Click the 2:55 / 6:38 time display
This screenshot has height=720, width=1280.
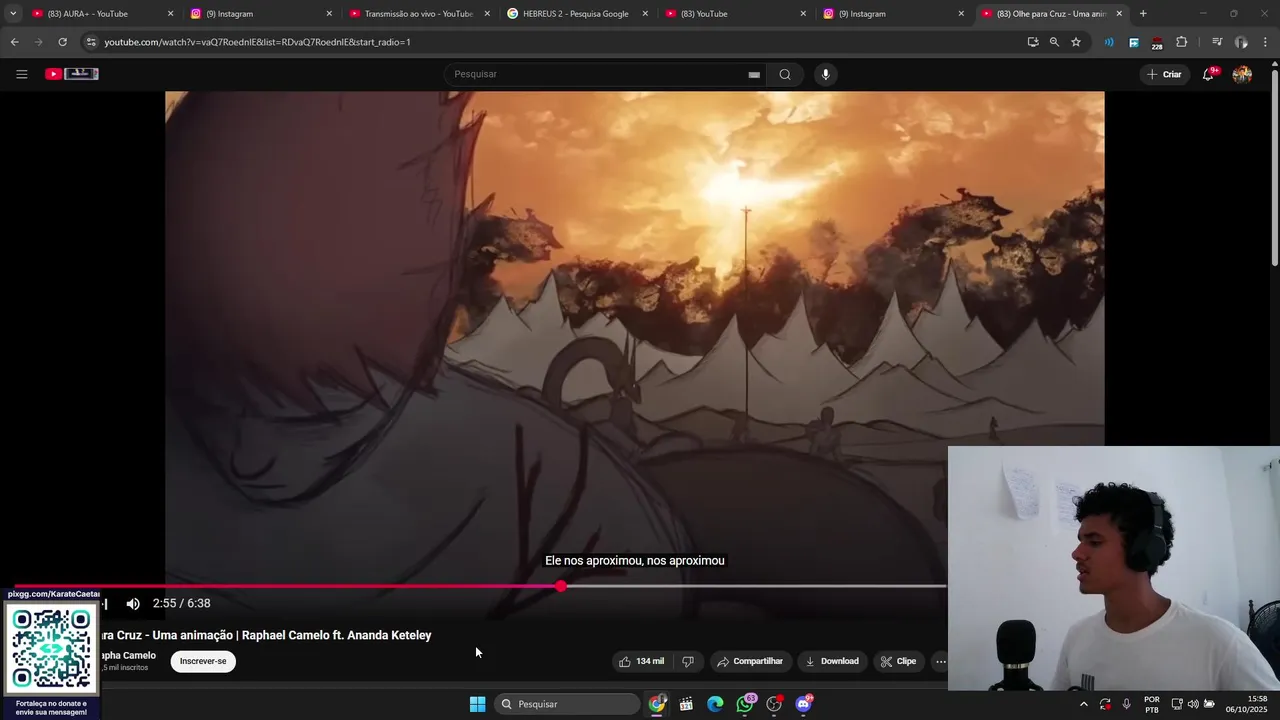pyautogui.click(x=181, y=603)
